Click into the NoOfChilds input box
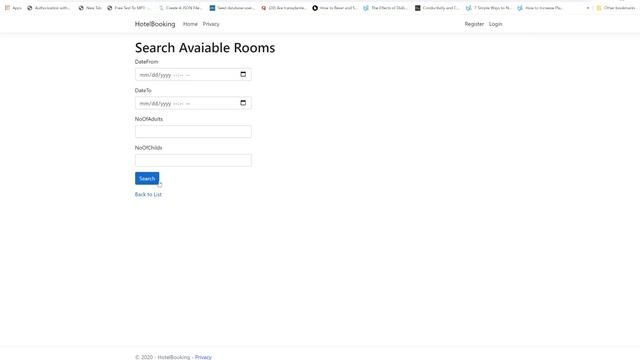The height and width of the screenshot is (360, 640). coord(193,160)
